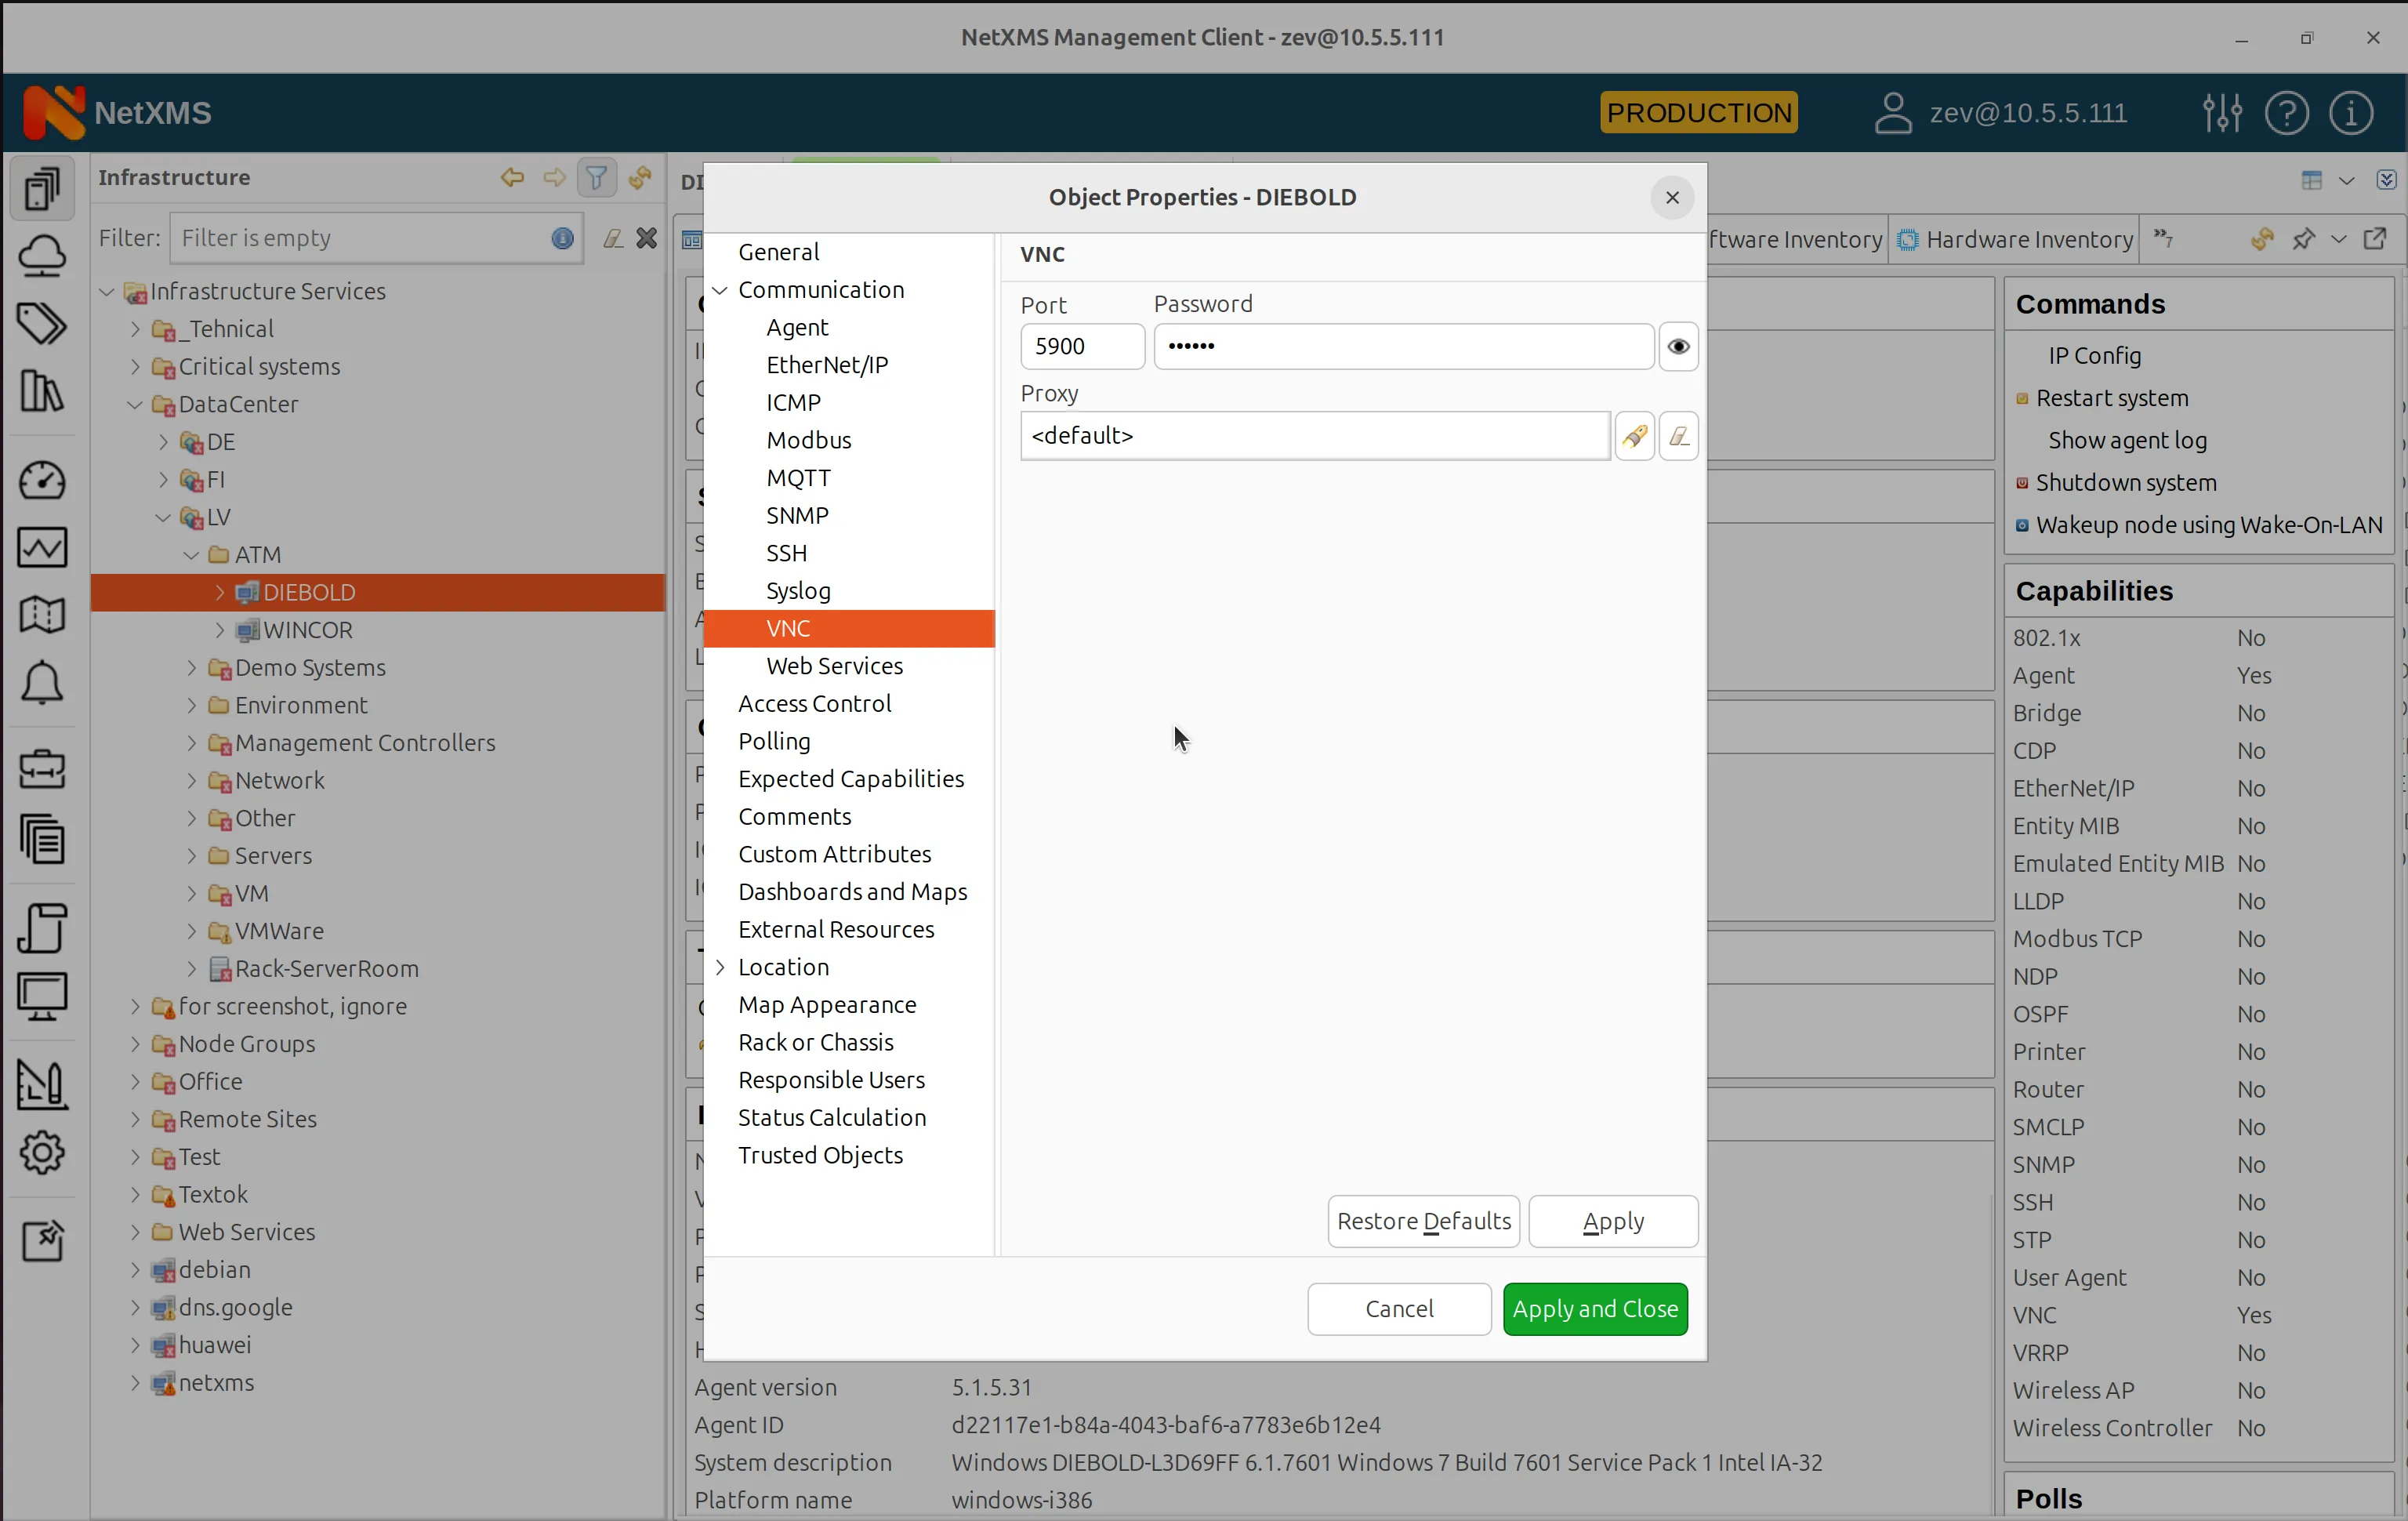This screenshot has height=1521, width=2408.
Task: Open the Configuration gear perspective in sidebar
Action: 42,1153
